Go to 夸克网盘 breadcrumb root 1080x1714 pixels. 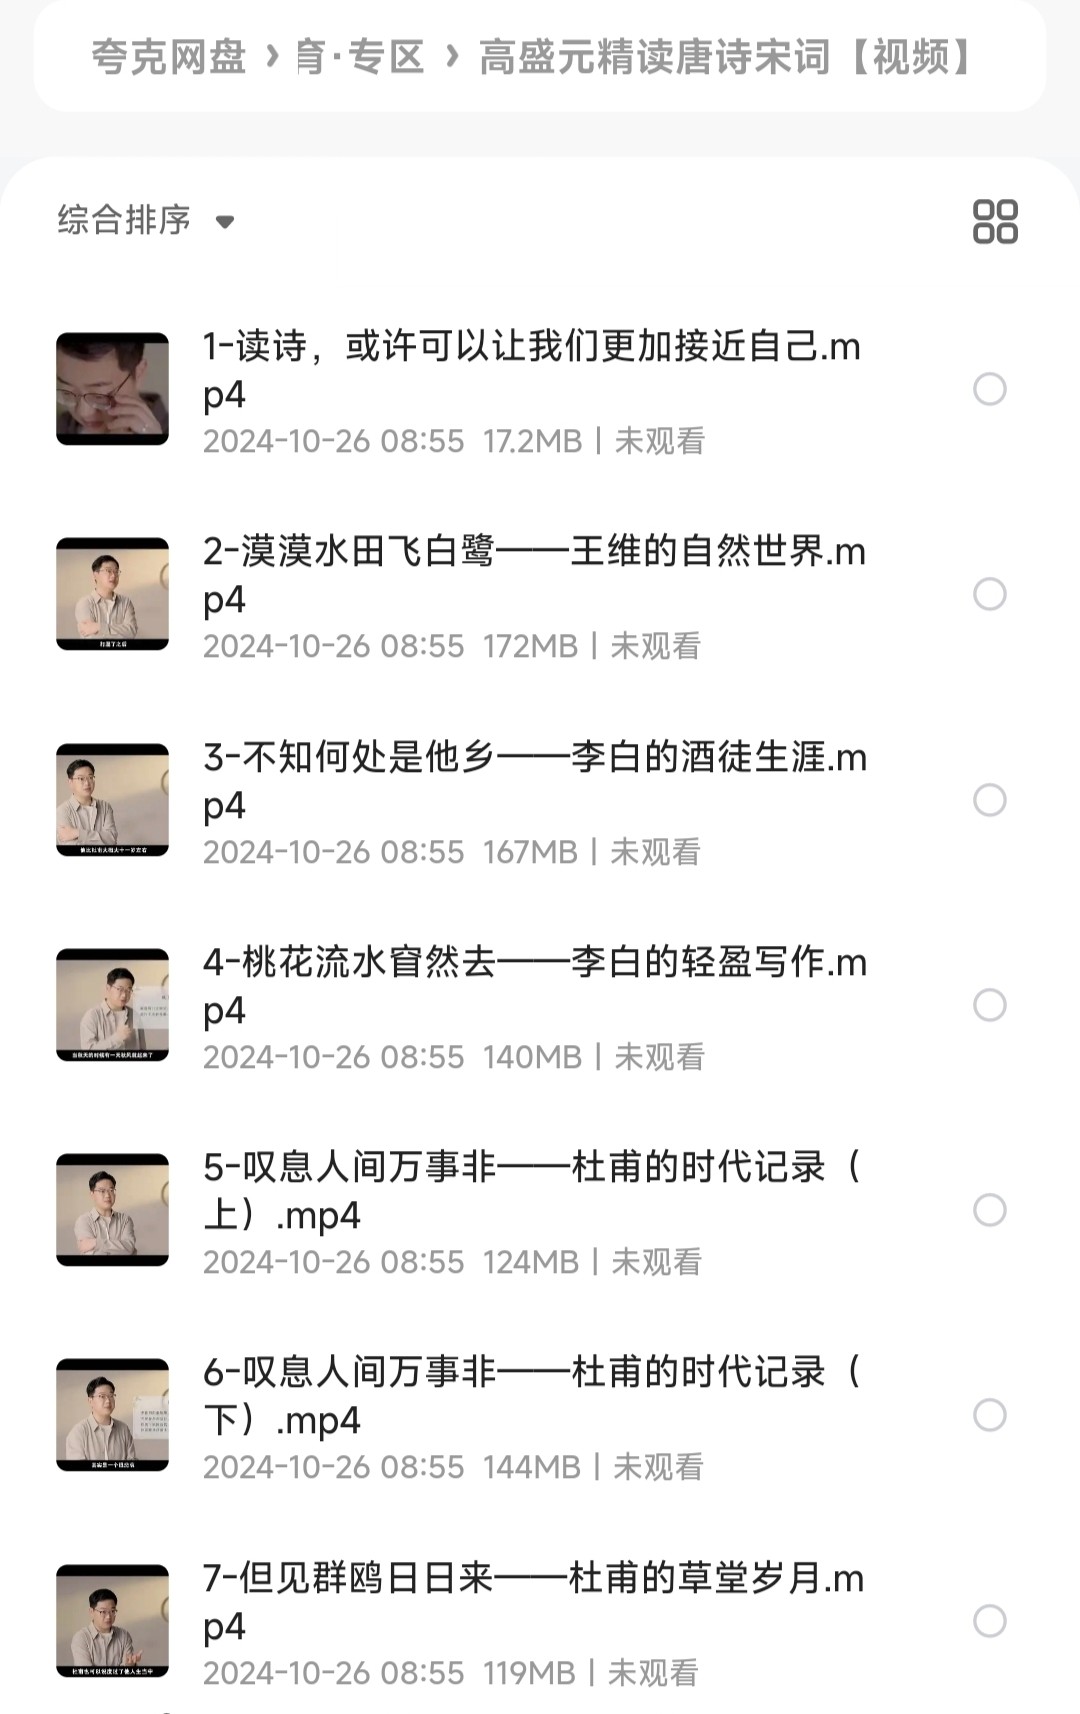click(169, 57)
